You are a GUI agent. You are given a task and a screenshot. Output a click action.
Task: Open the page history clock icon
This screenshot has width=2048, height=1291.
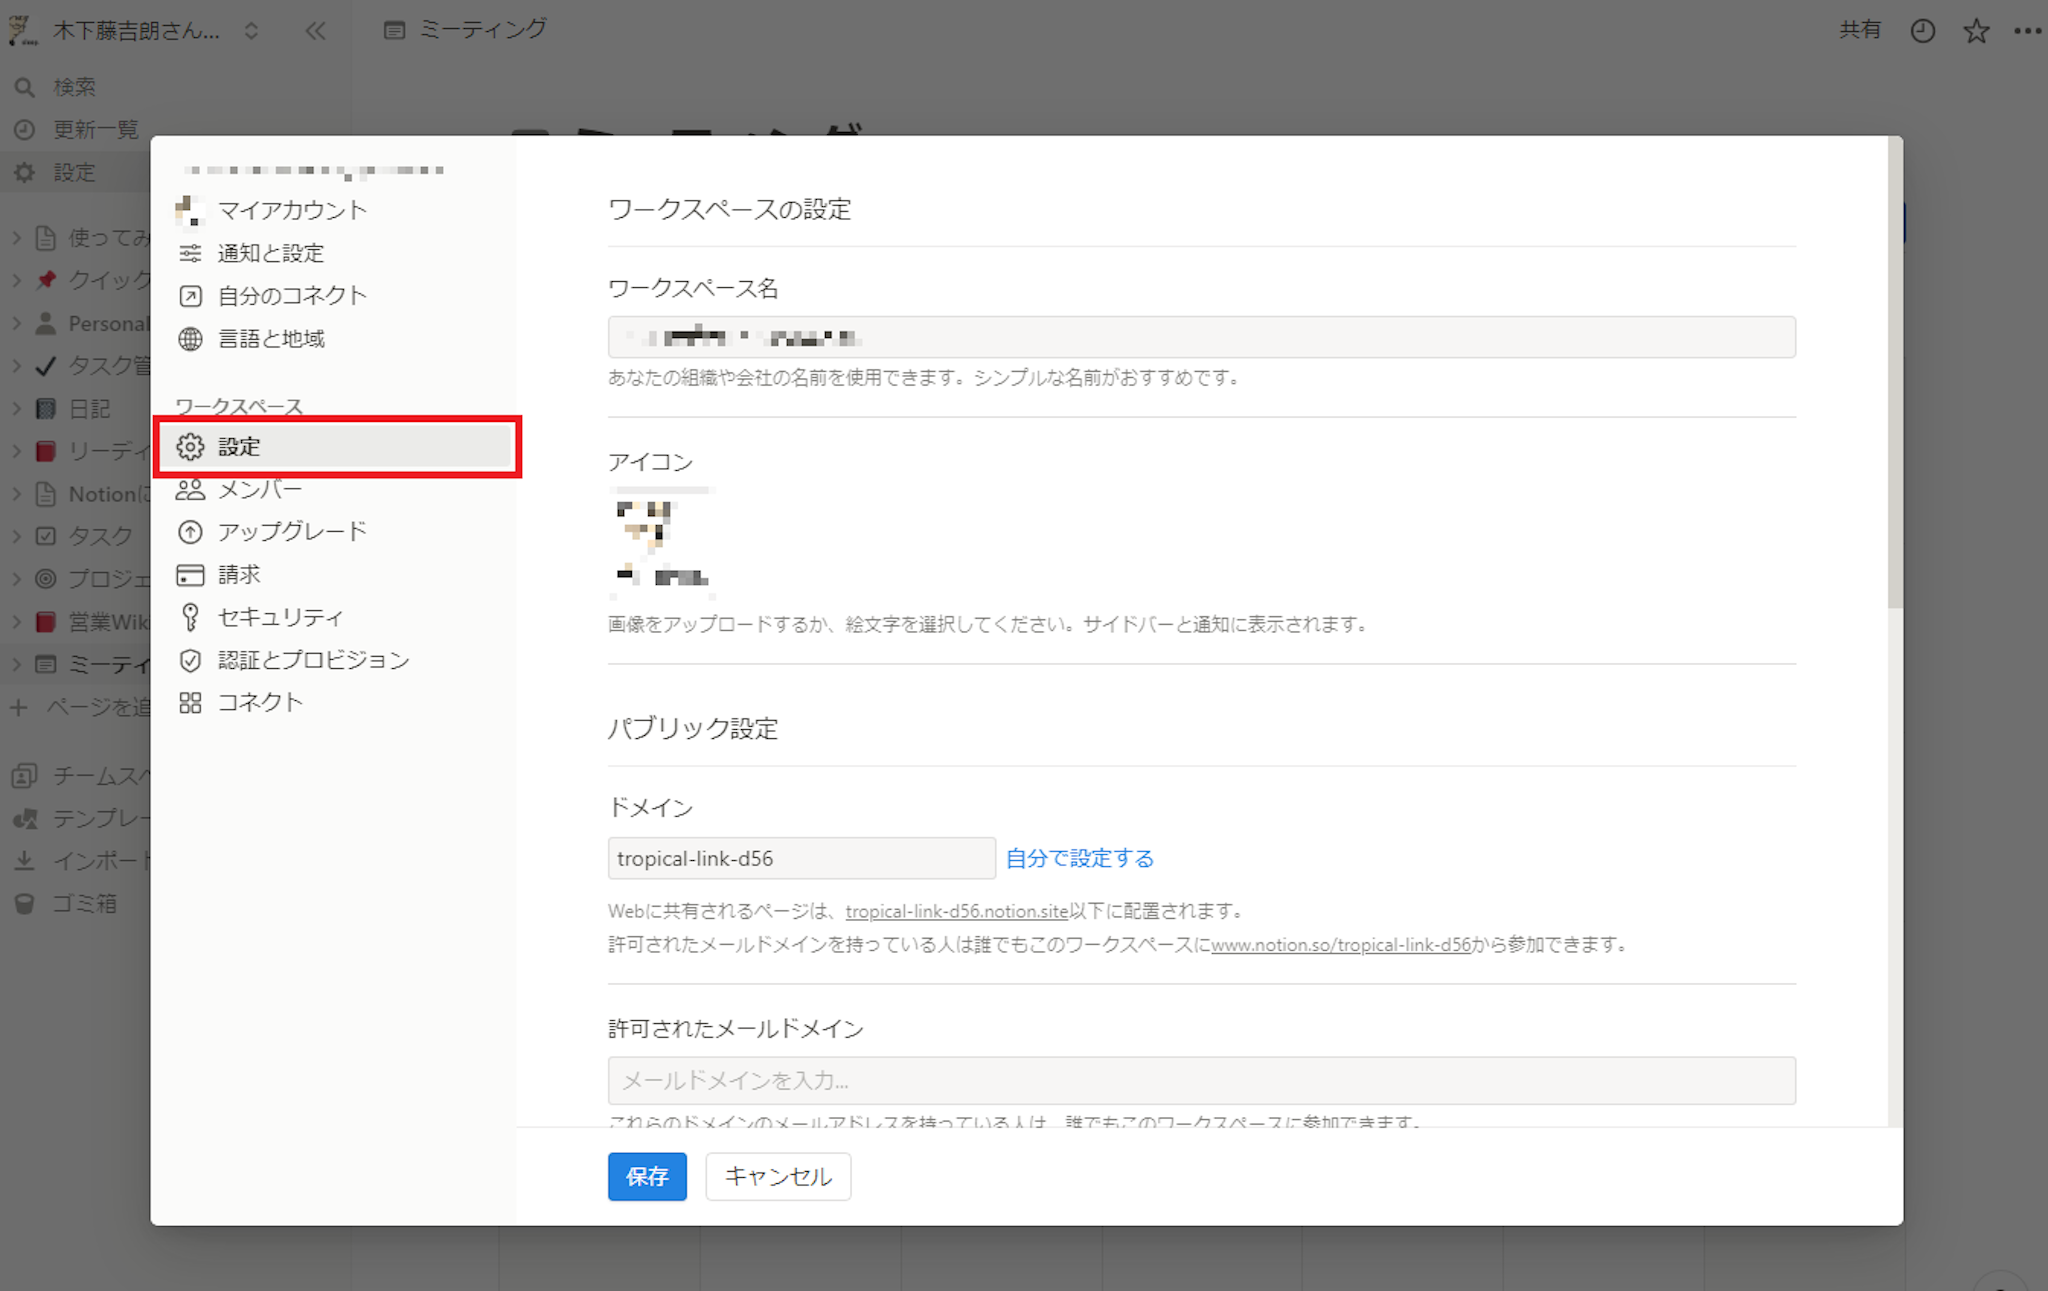pos(1922,31)
